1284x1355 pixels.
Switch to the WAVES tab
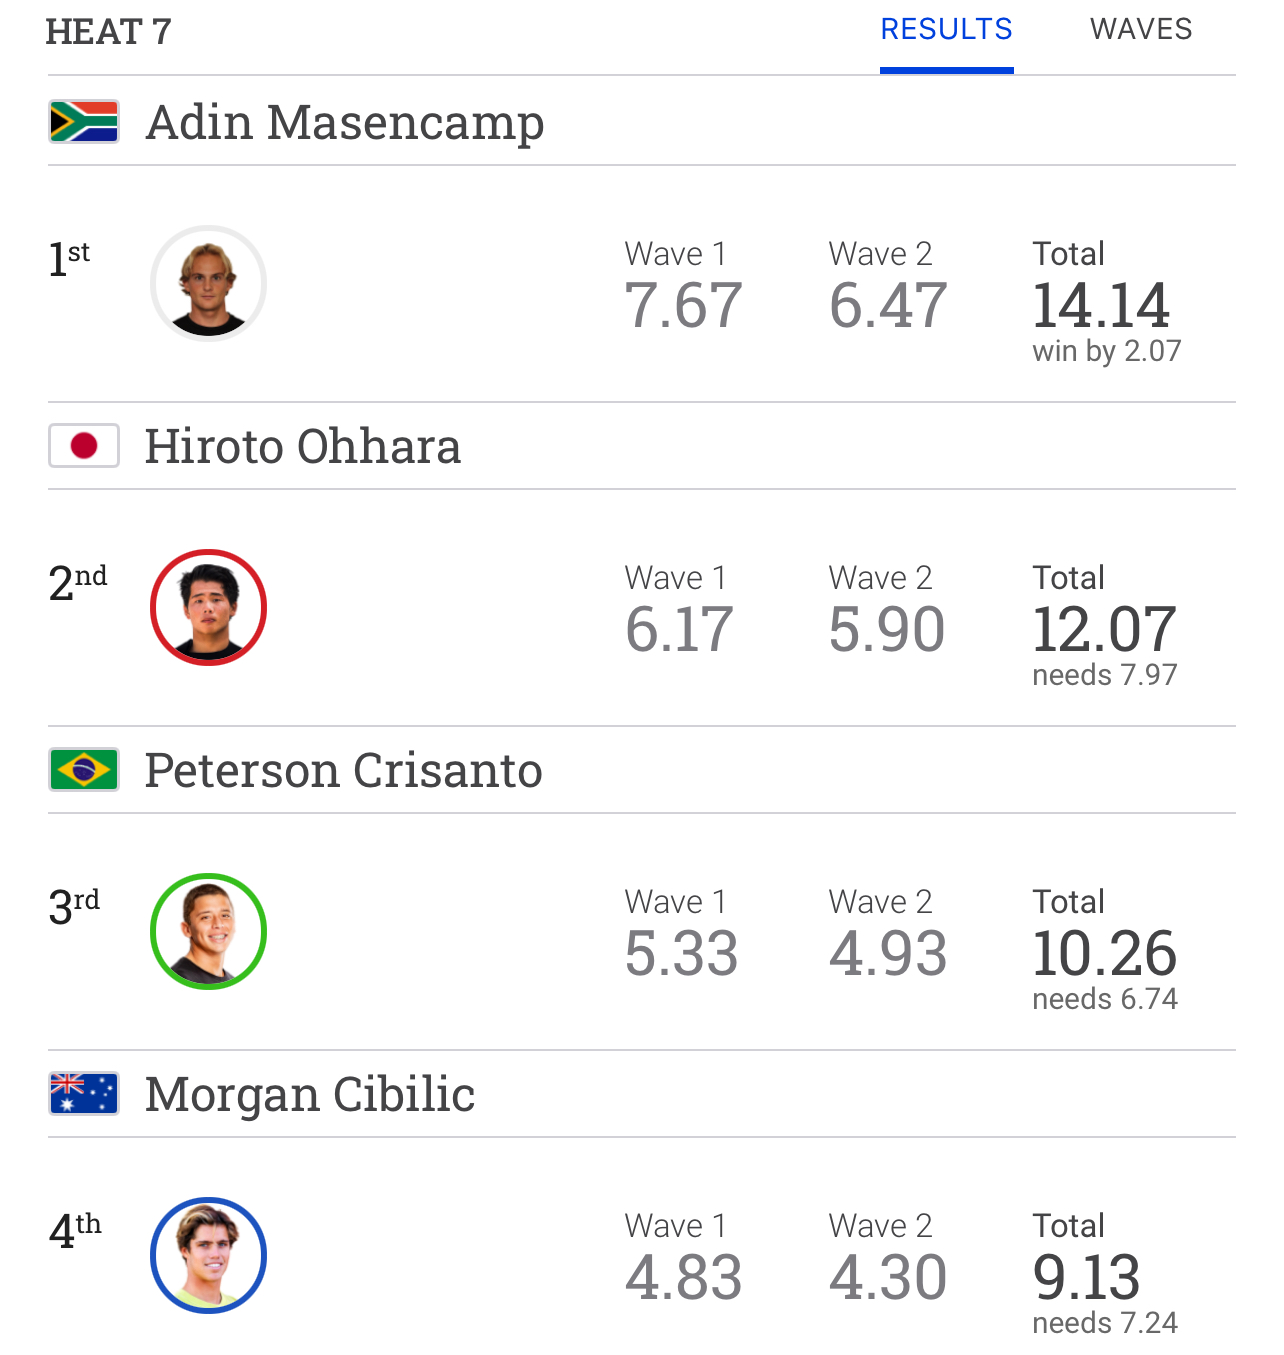click(x=1141, y=30)
